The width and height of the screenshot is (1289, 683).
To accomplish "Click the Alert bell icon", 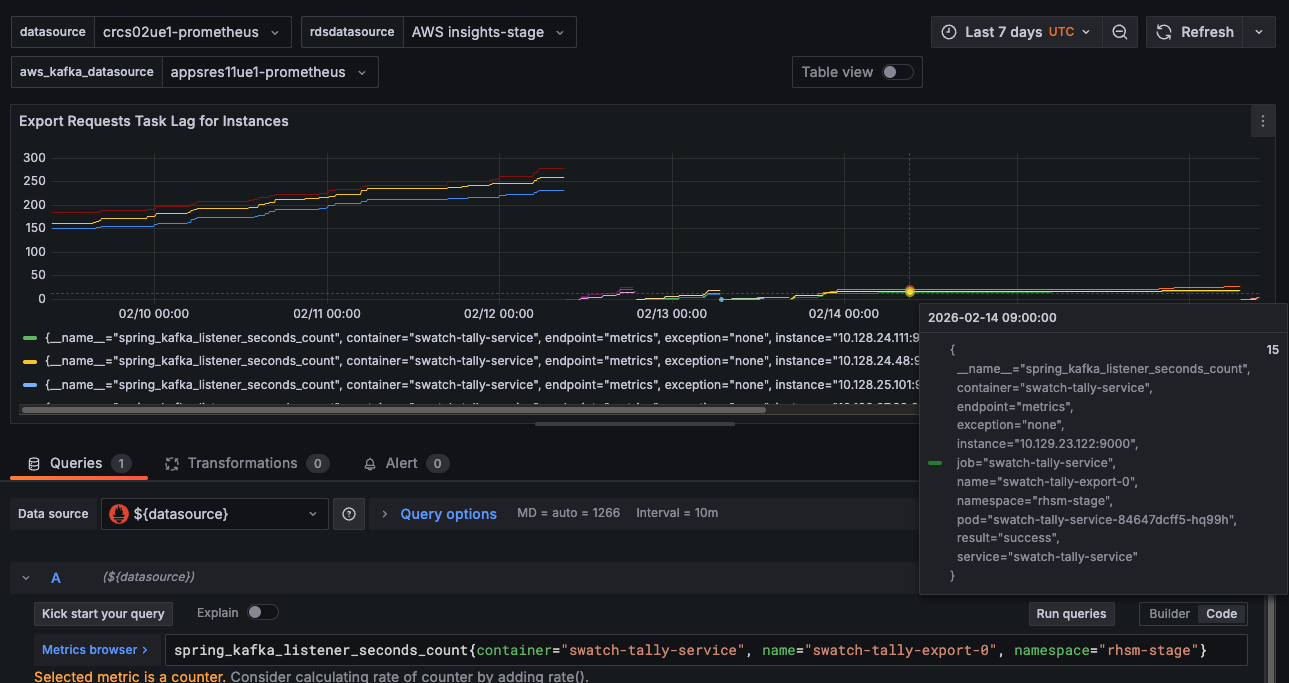I will 370,464.
